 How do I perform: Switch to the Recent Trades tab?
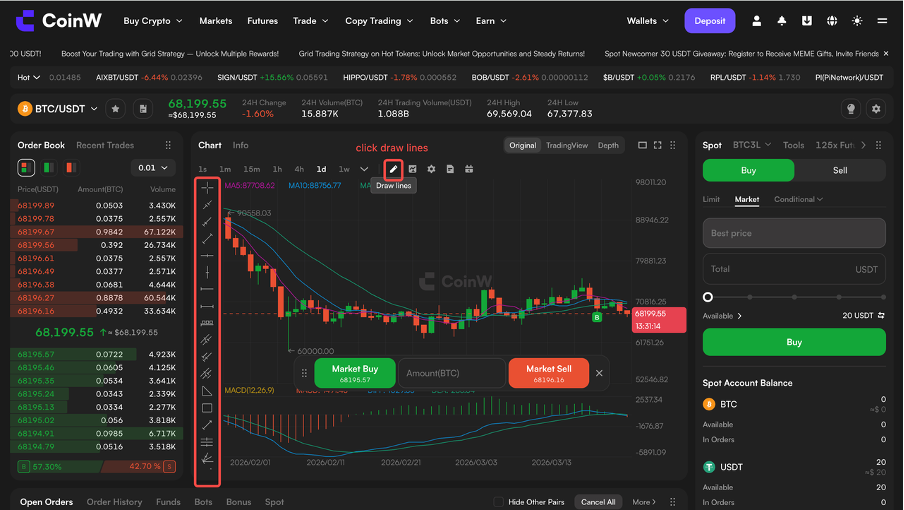coord(105,145)
